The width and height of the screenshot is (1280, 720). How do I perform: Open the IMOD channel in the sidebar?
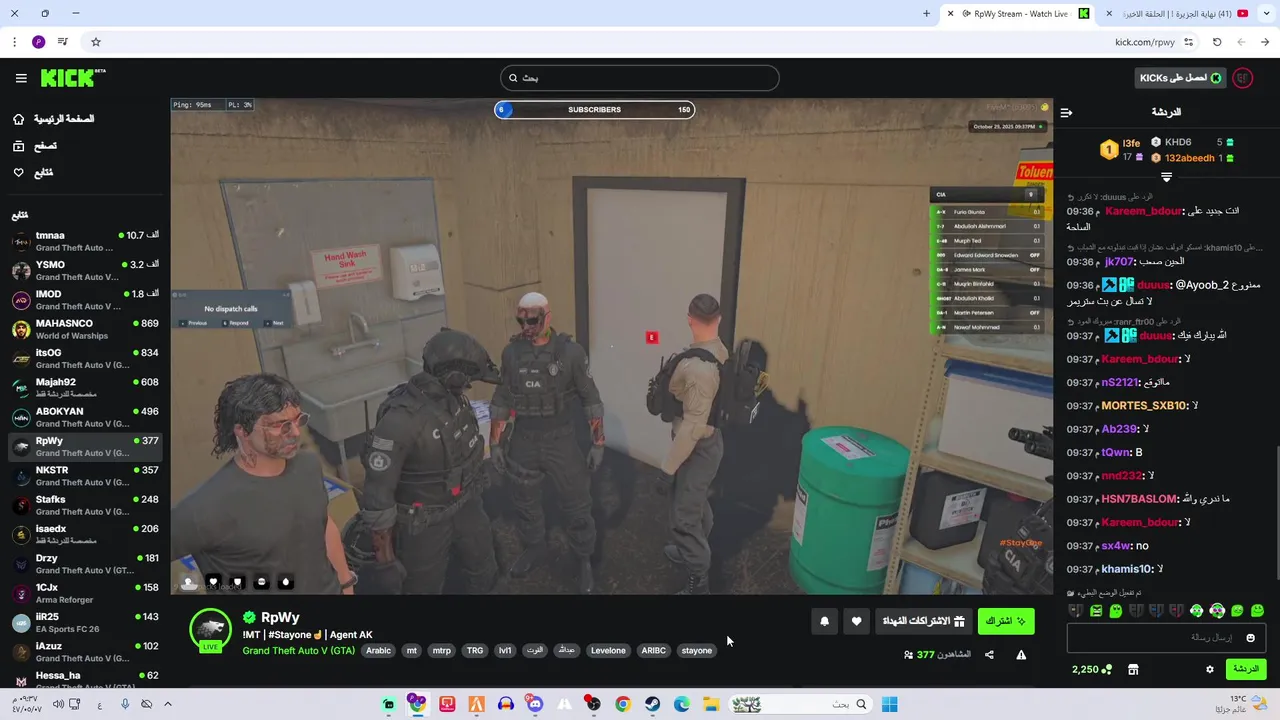pos(85,300)
